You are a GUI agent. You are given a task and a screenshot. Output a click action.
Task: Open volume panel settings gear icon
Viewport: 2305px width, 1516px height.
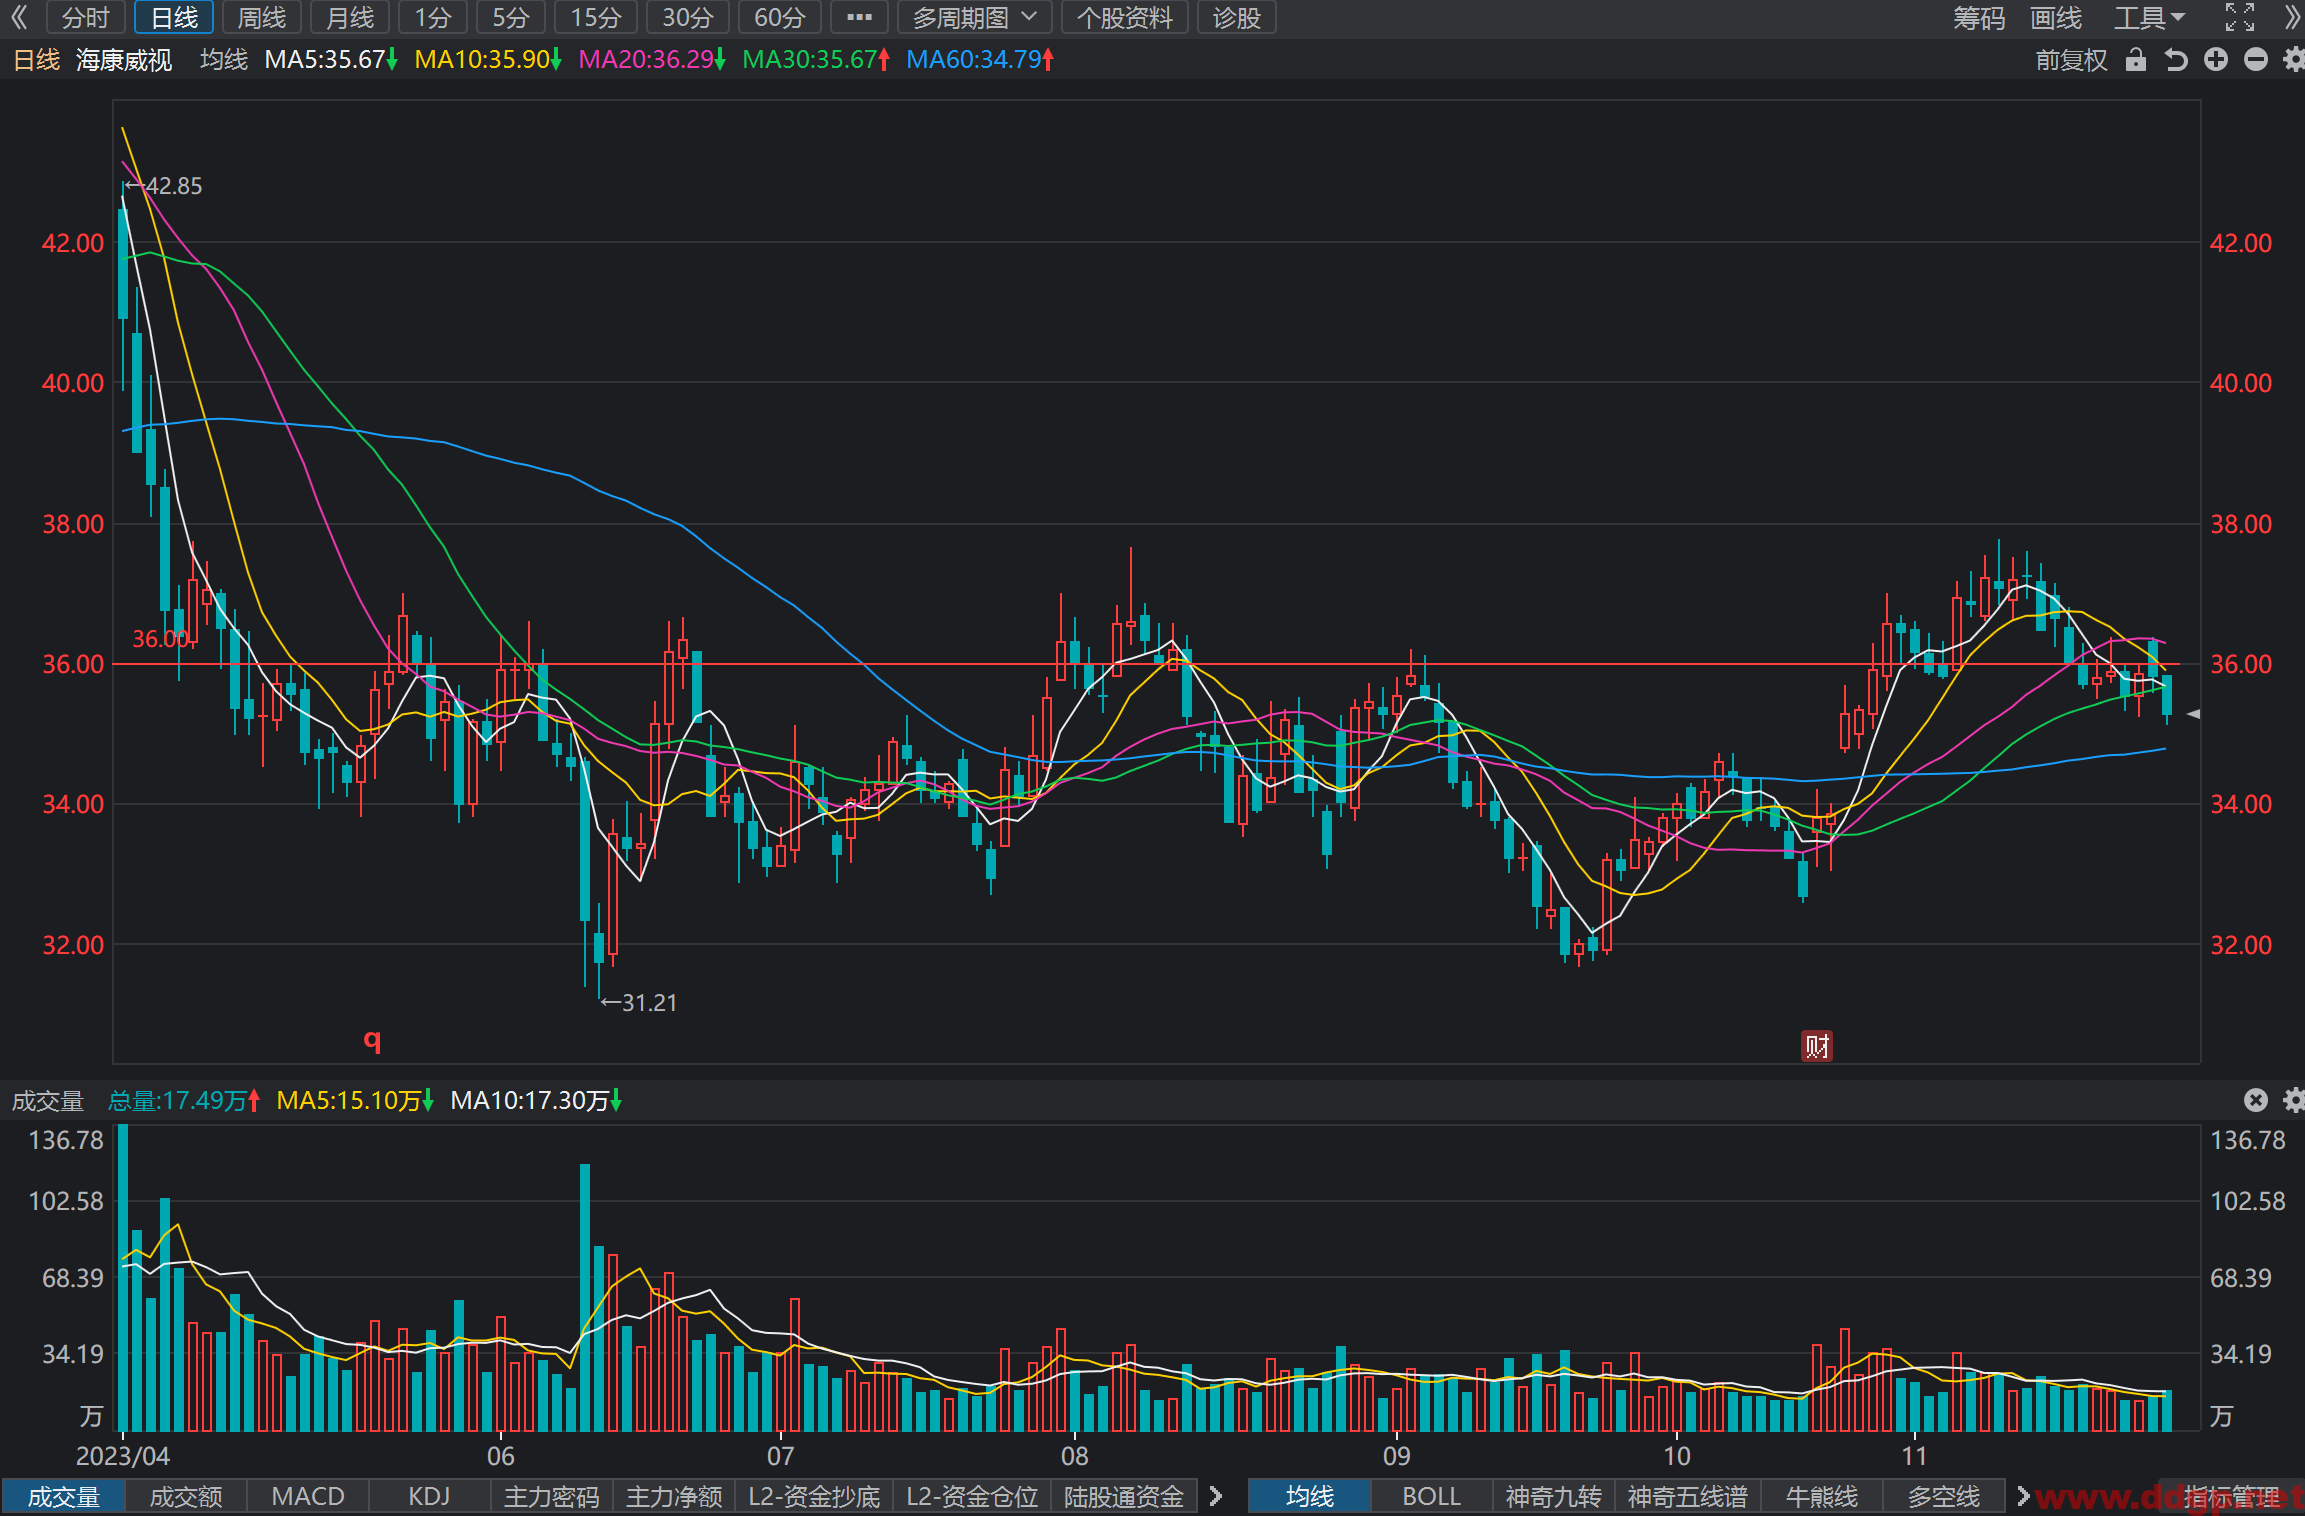(2294, 1100)
